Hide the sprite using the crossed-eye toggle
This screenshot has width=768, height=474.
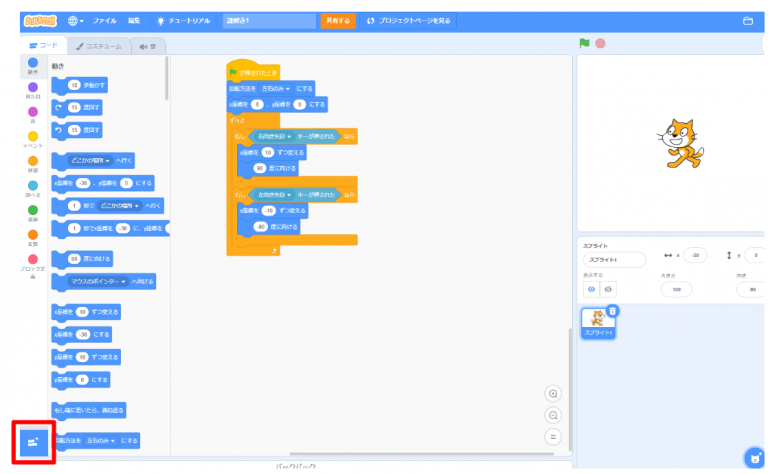(x=608, y=289)
